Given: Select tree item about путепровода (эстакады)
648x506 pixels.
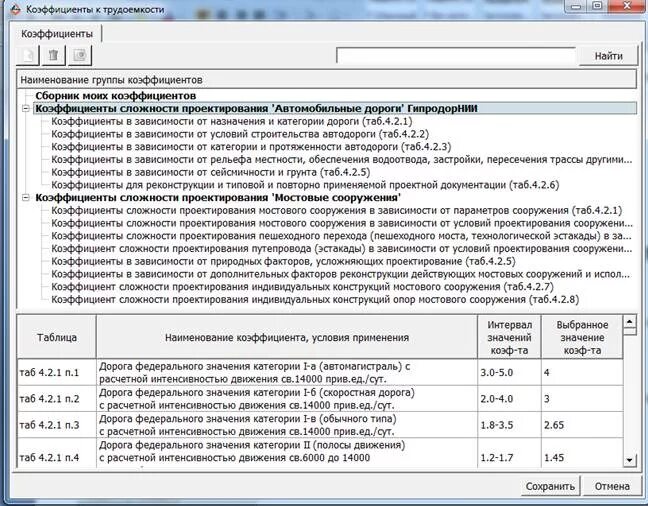Looking at the screenshot, I should (x=341, y=249).
